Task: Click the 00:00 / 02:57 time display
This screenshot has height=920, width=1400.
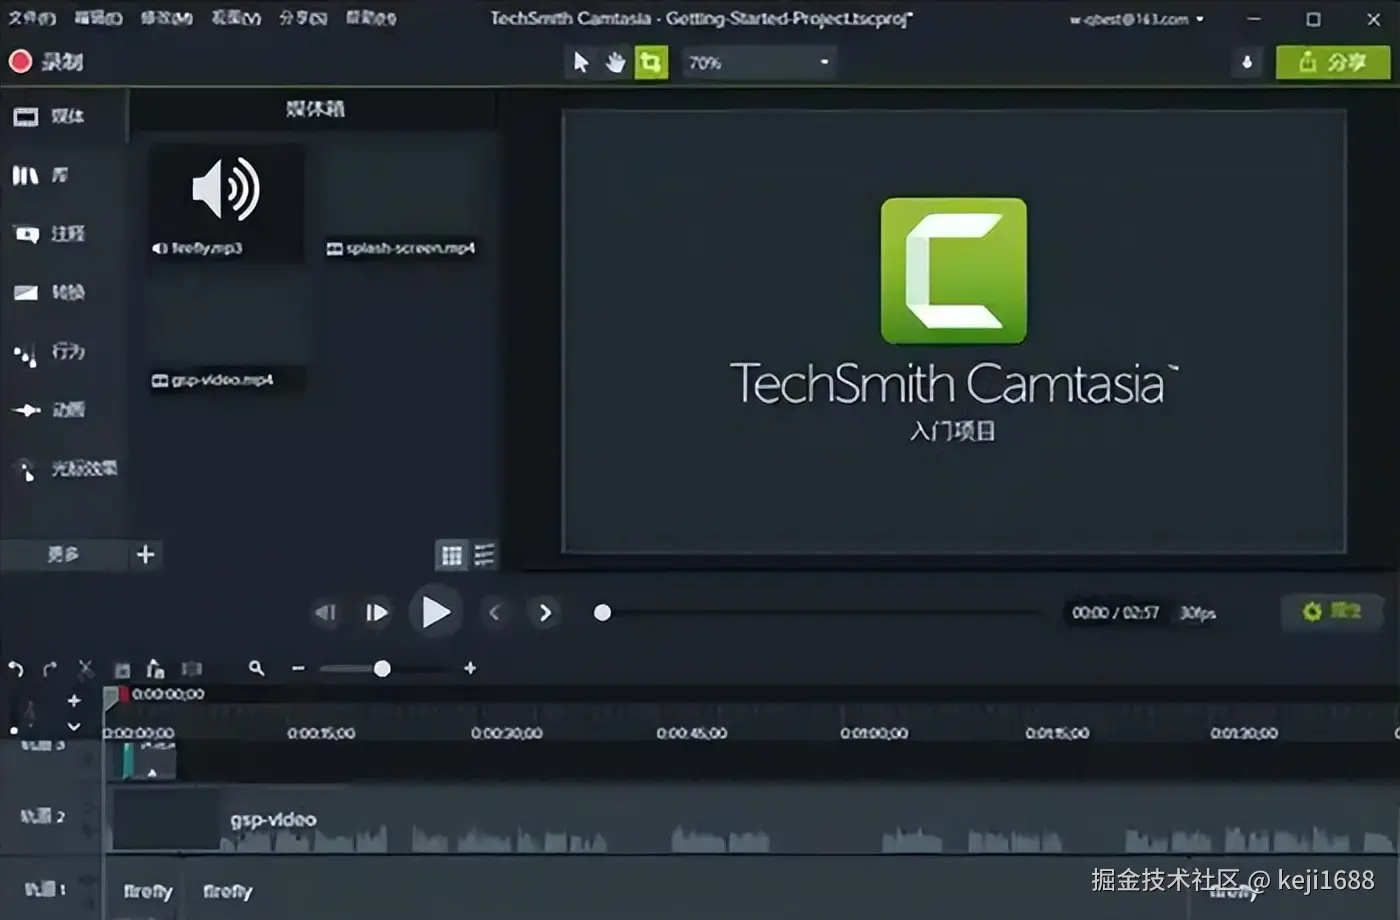Action: point(1115,612)
